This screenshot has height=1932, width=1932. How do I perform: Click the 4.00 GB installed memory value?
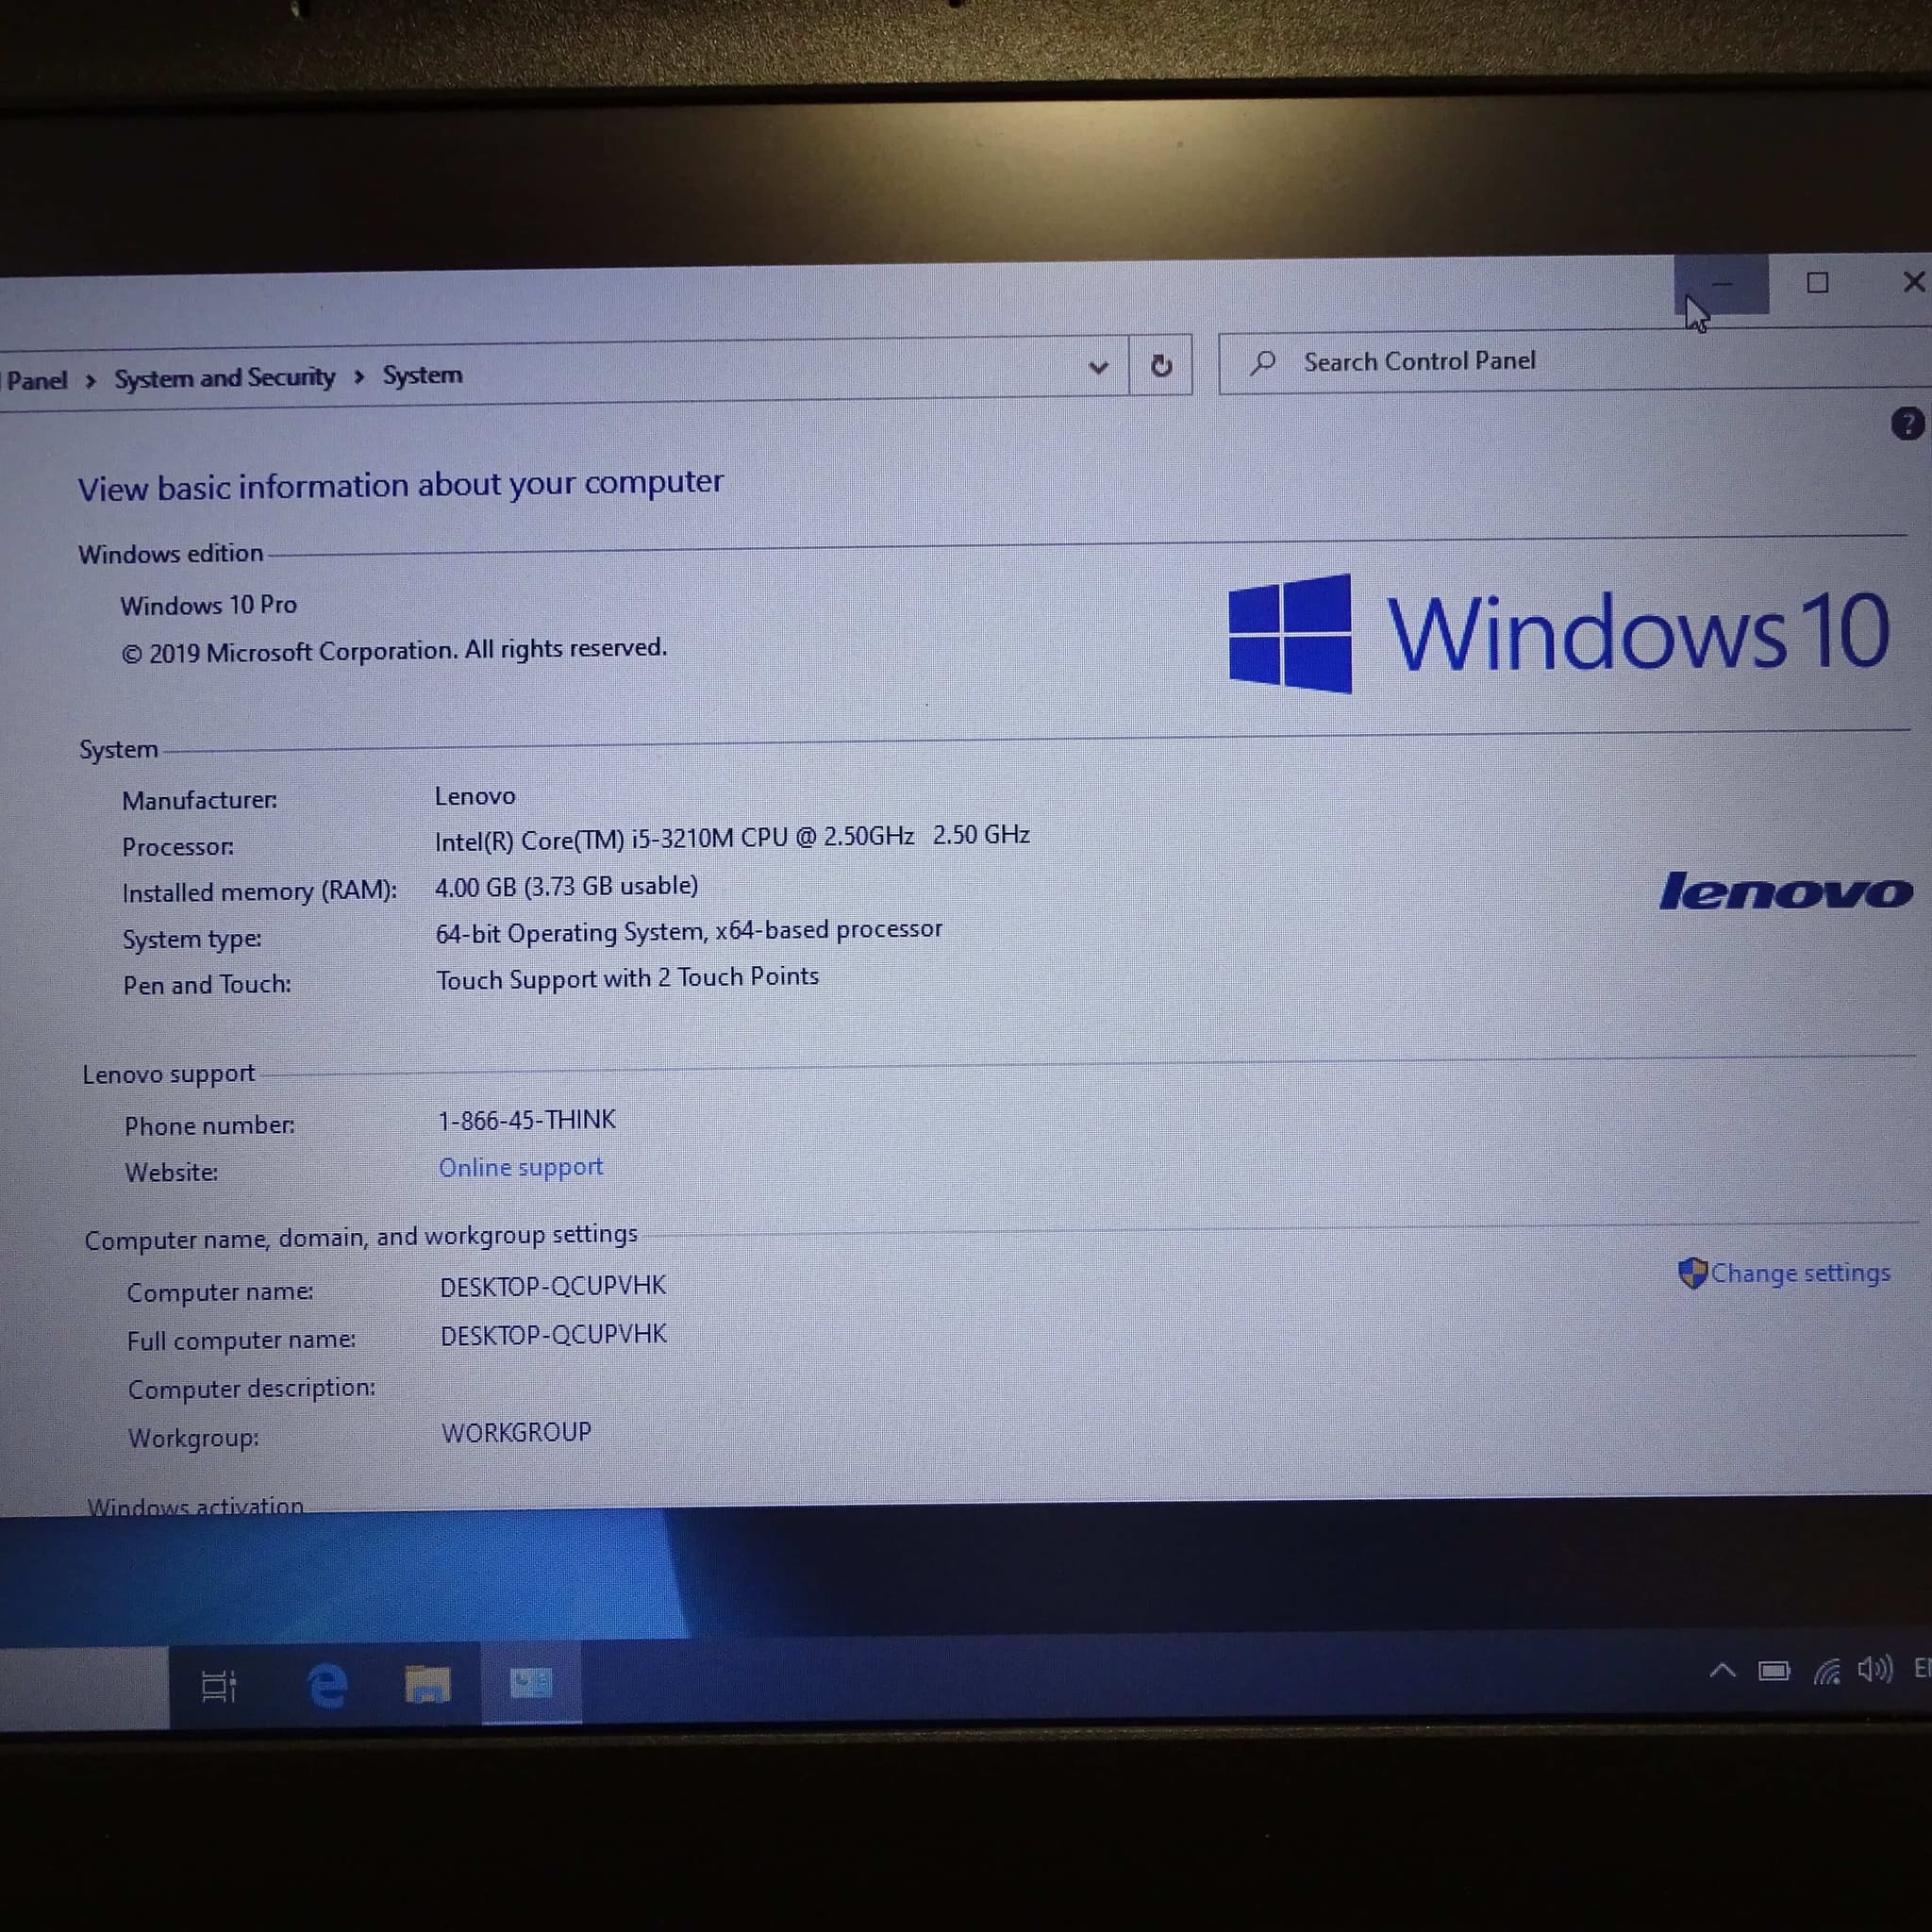click(x=566, y=887)
